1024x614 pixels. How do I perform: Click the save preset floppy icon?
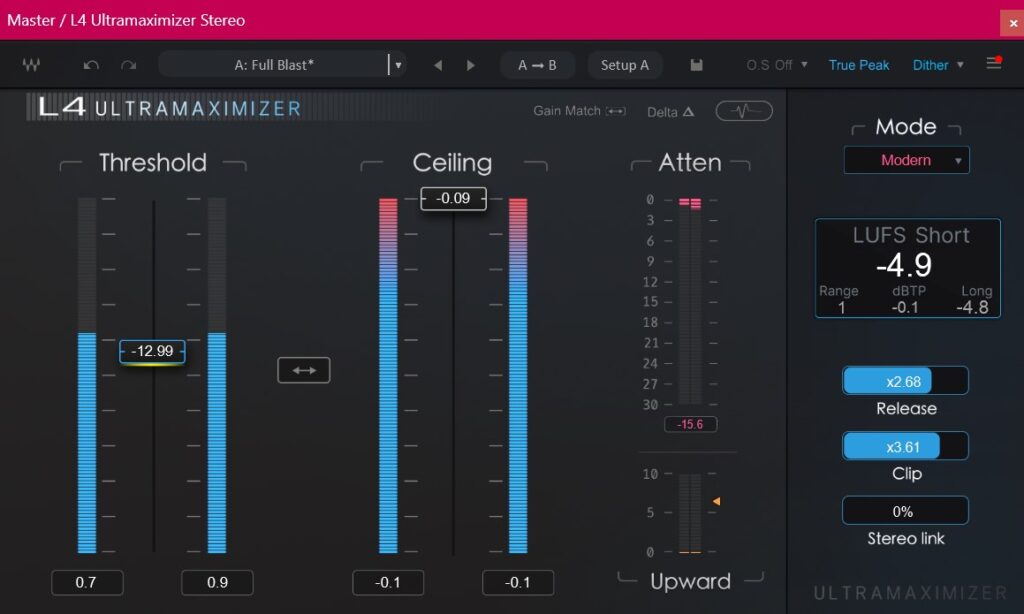(697, 65)
